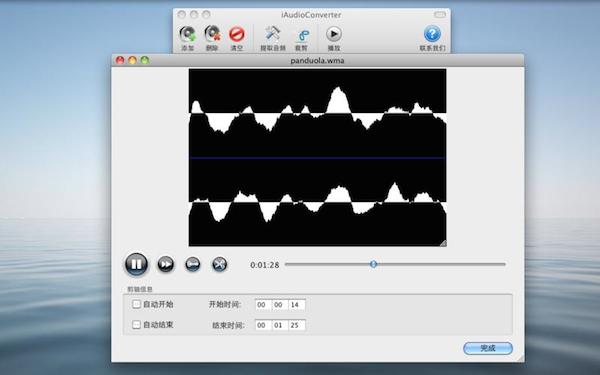Minimize the panduola.wma window with yellow button
Image resolution: width=600 pixels, height=375 pixels.
(132, 60)
